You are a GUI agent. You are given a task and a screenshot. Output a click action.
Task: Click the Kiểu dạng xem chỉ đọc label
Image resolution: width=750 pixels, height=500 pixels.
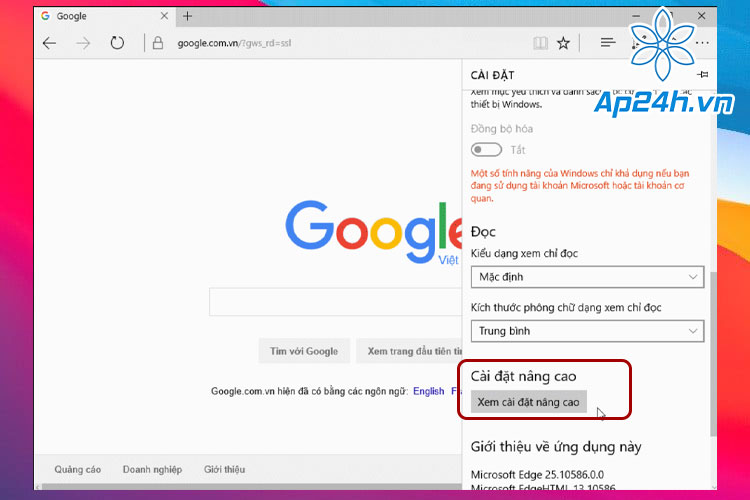point(524,254)
